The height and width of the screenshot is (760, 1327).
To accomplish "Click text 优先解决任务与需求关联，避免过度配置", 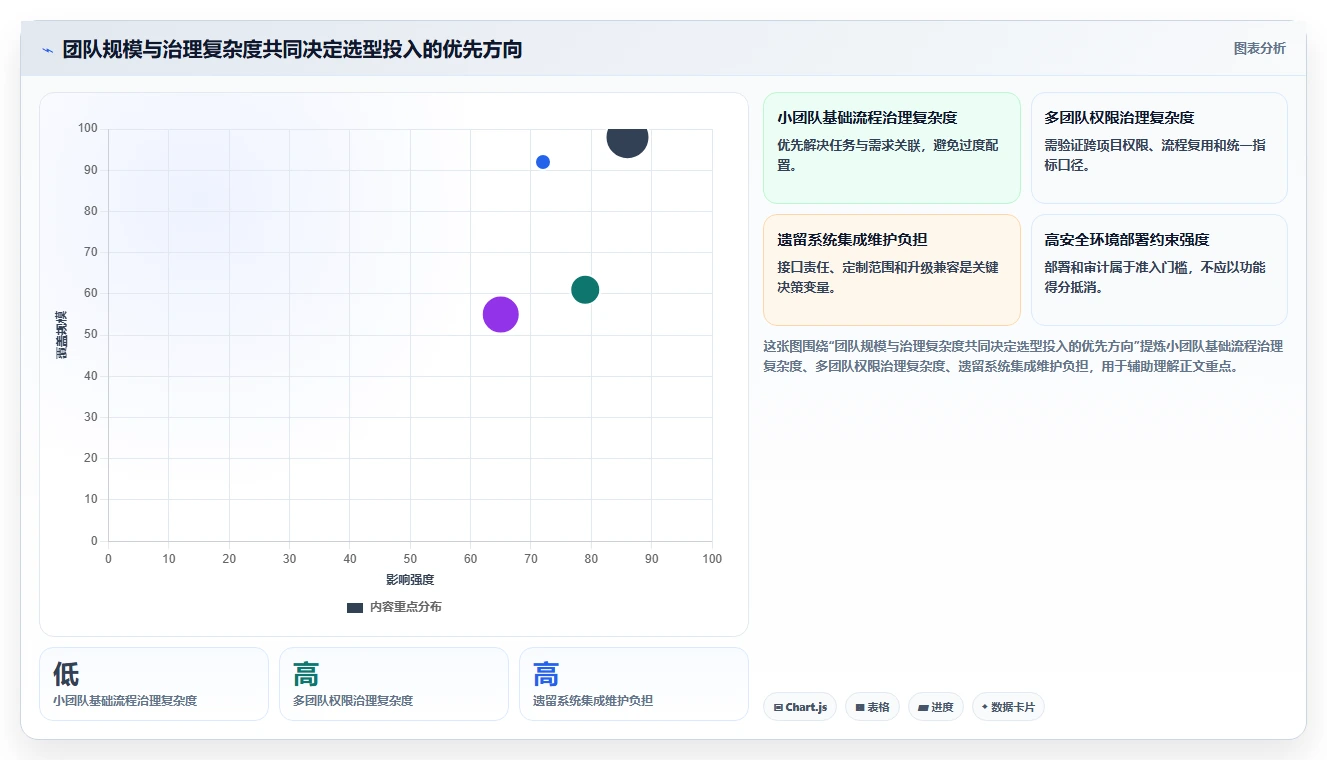I will [x=888, y=155].
